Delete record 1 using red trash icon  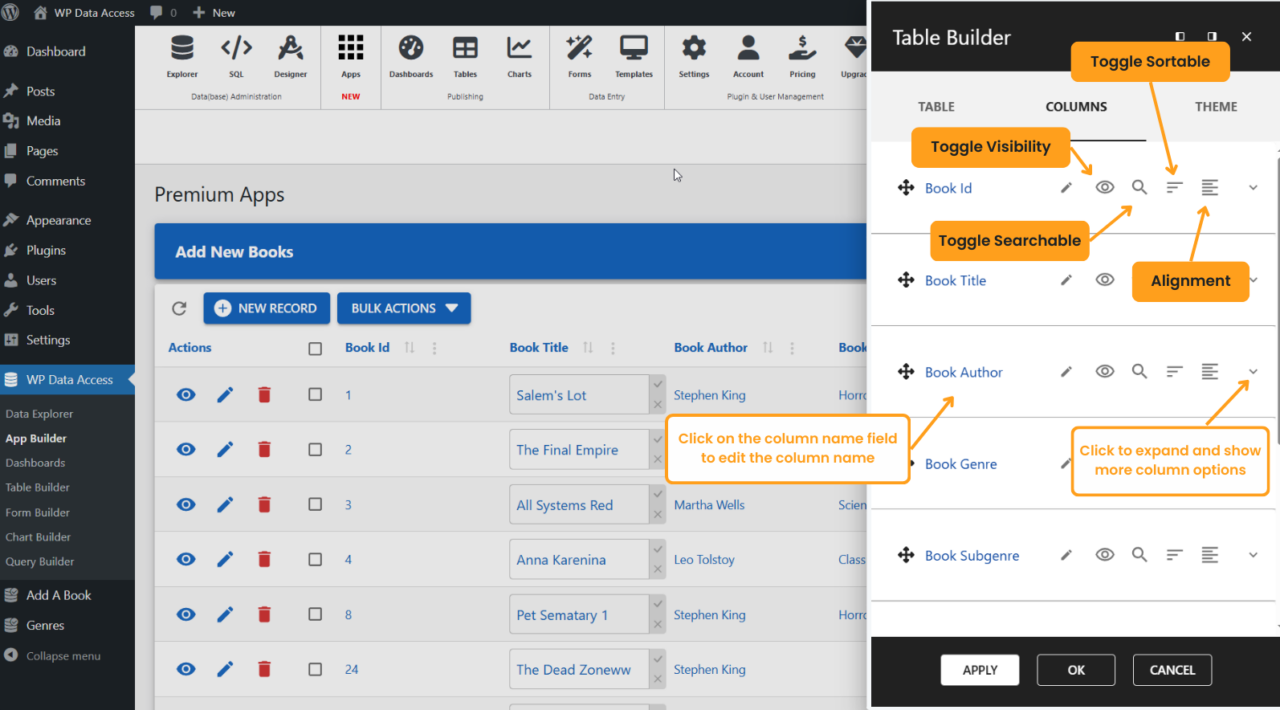pyautogui.click(x=264, y=395)
